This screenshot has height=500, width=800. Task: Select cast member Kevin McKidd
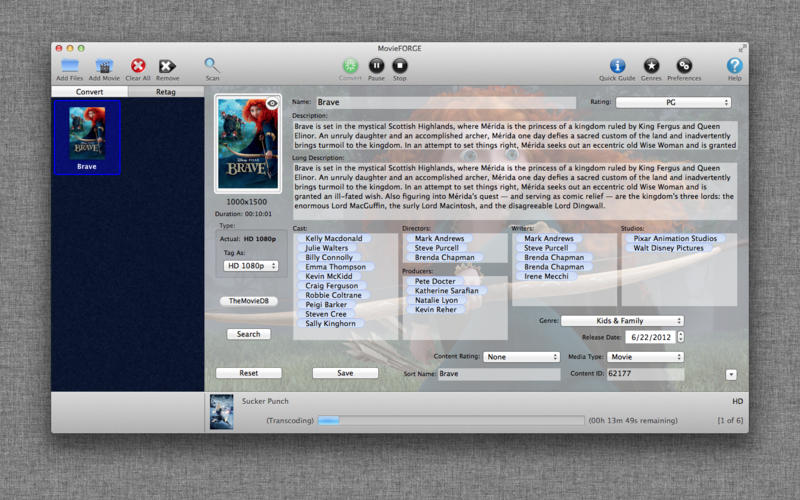click(x=329, y=276)
